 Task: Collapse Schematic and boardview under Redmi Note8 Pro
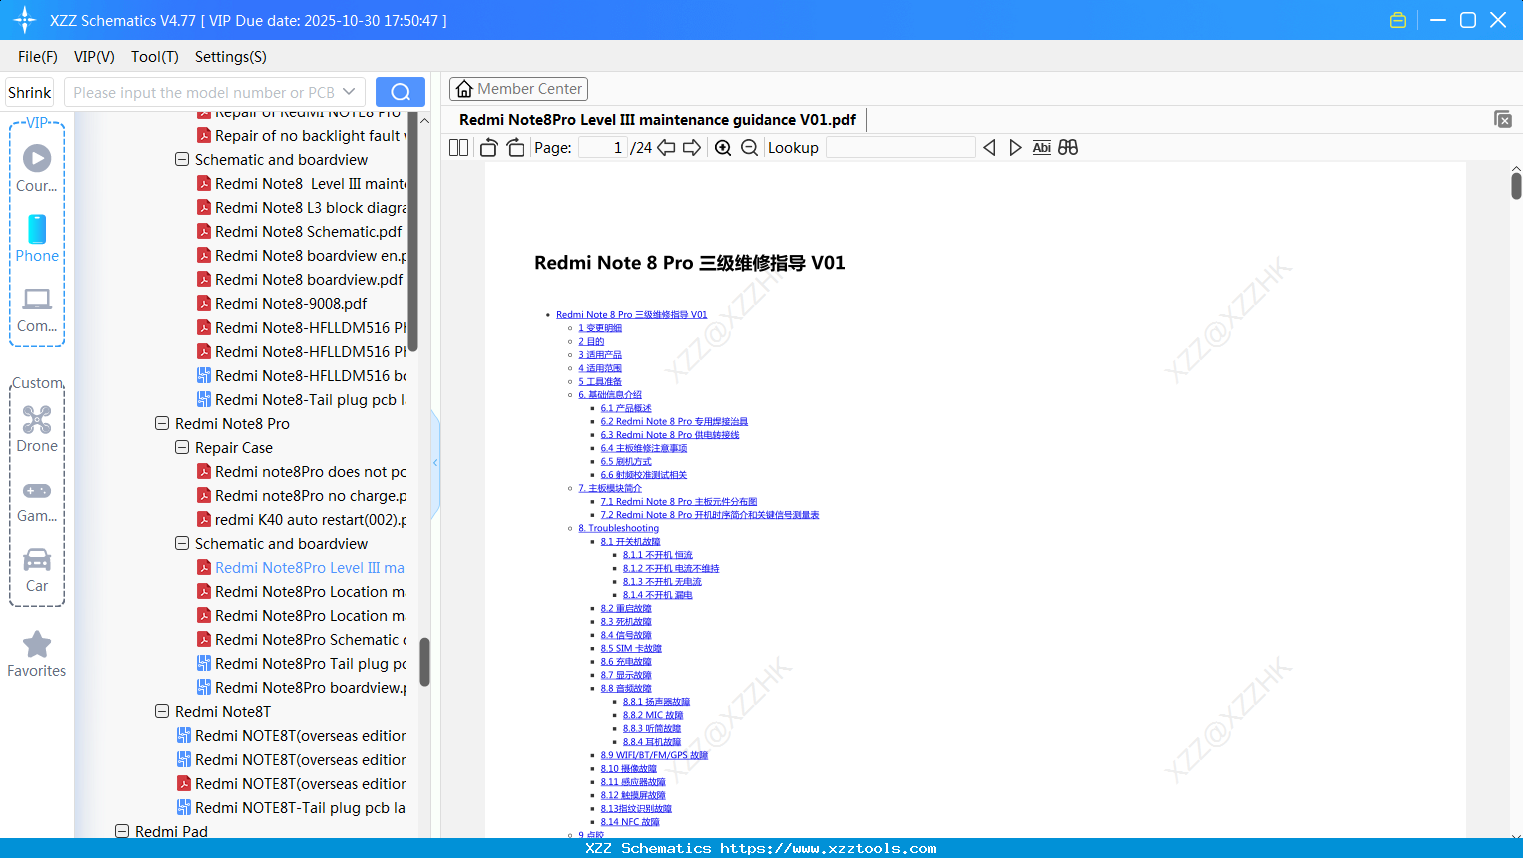pos(182,544)
